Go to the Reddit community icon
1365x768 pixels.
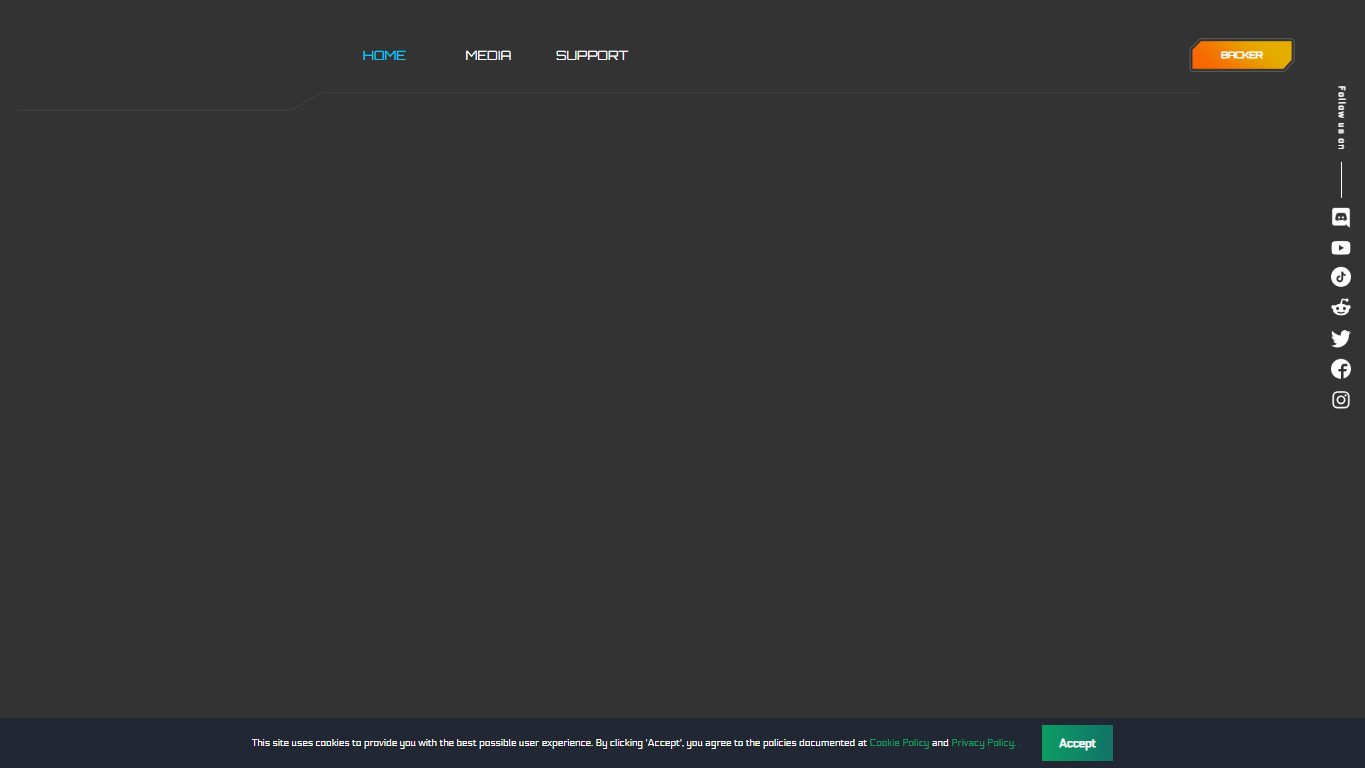coord(1341,307)
